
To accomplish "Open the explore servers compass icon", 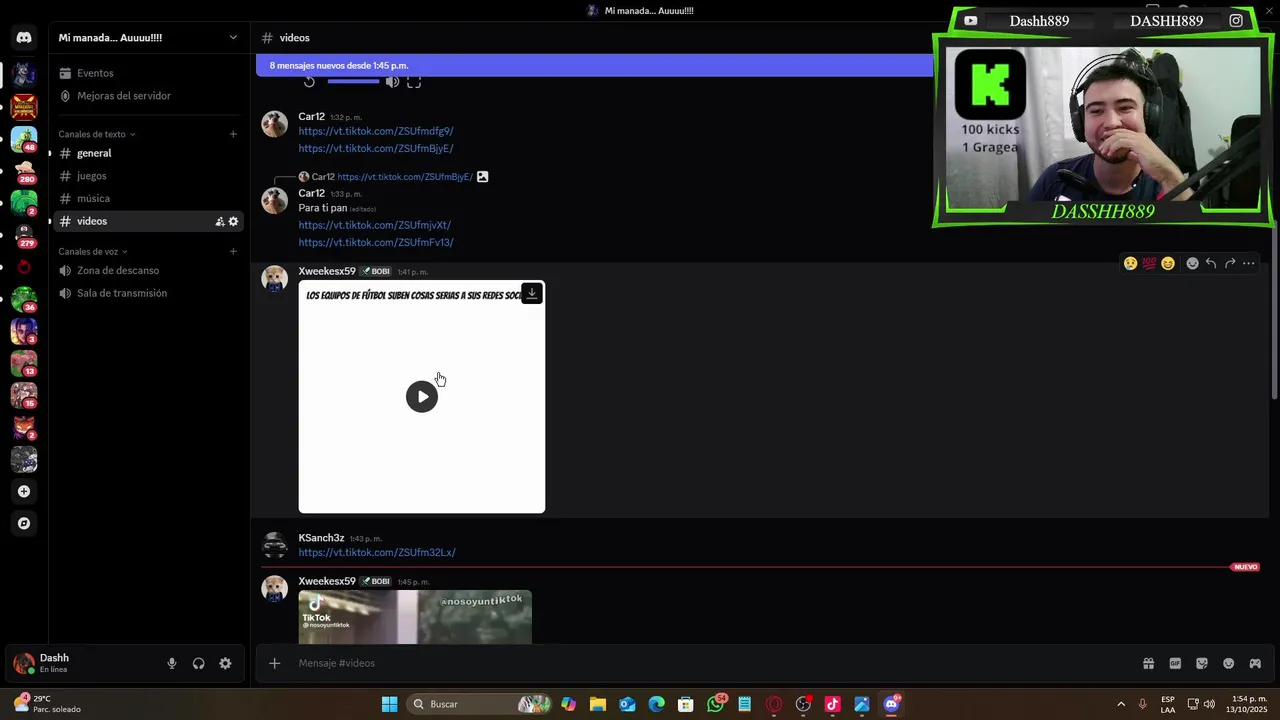I will coord(24,523).
